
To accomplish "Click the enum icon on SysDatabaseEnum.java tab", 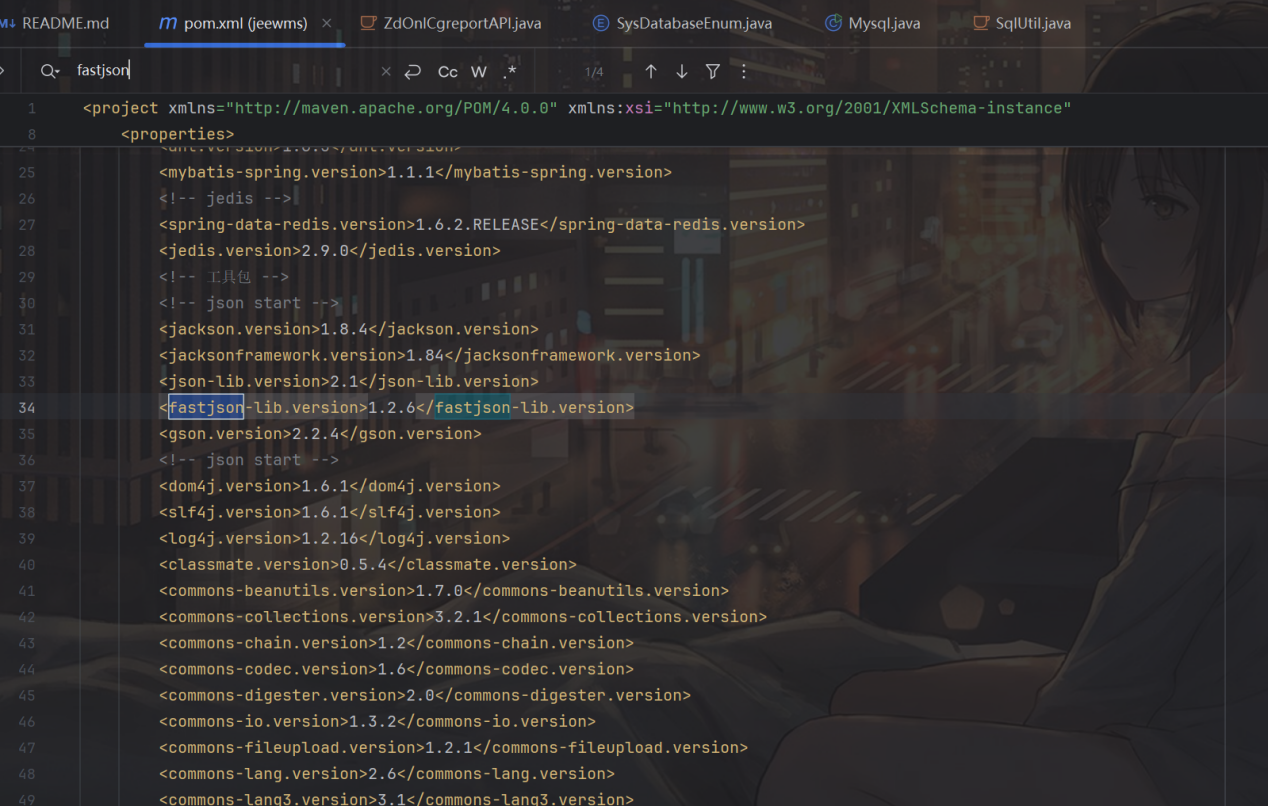I will tap(601, 23).
